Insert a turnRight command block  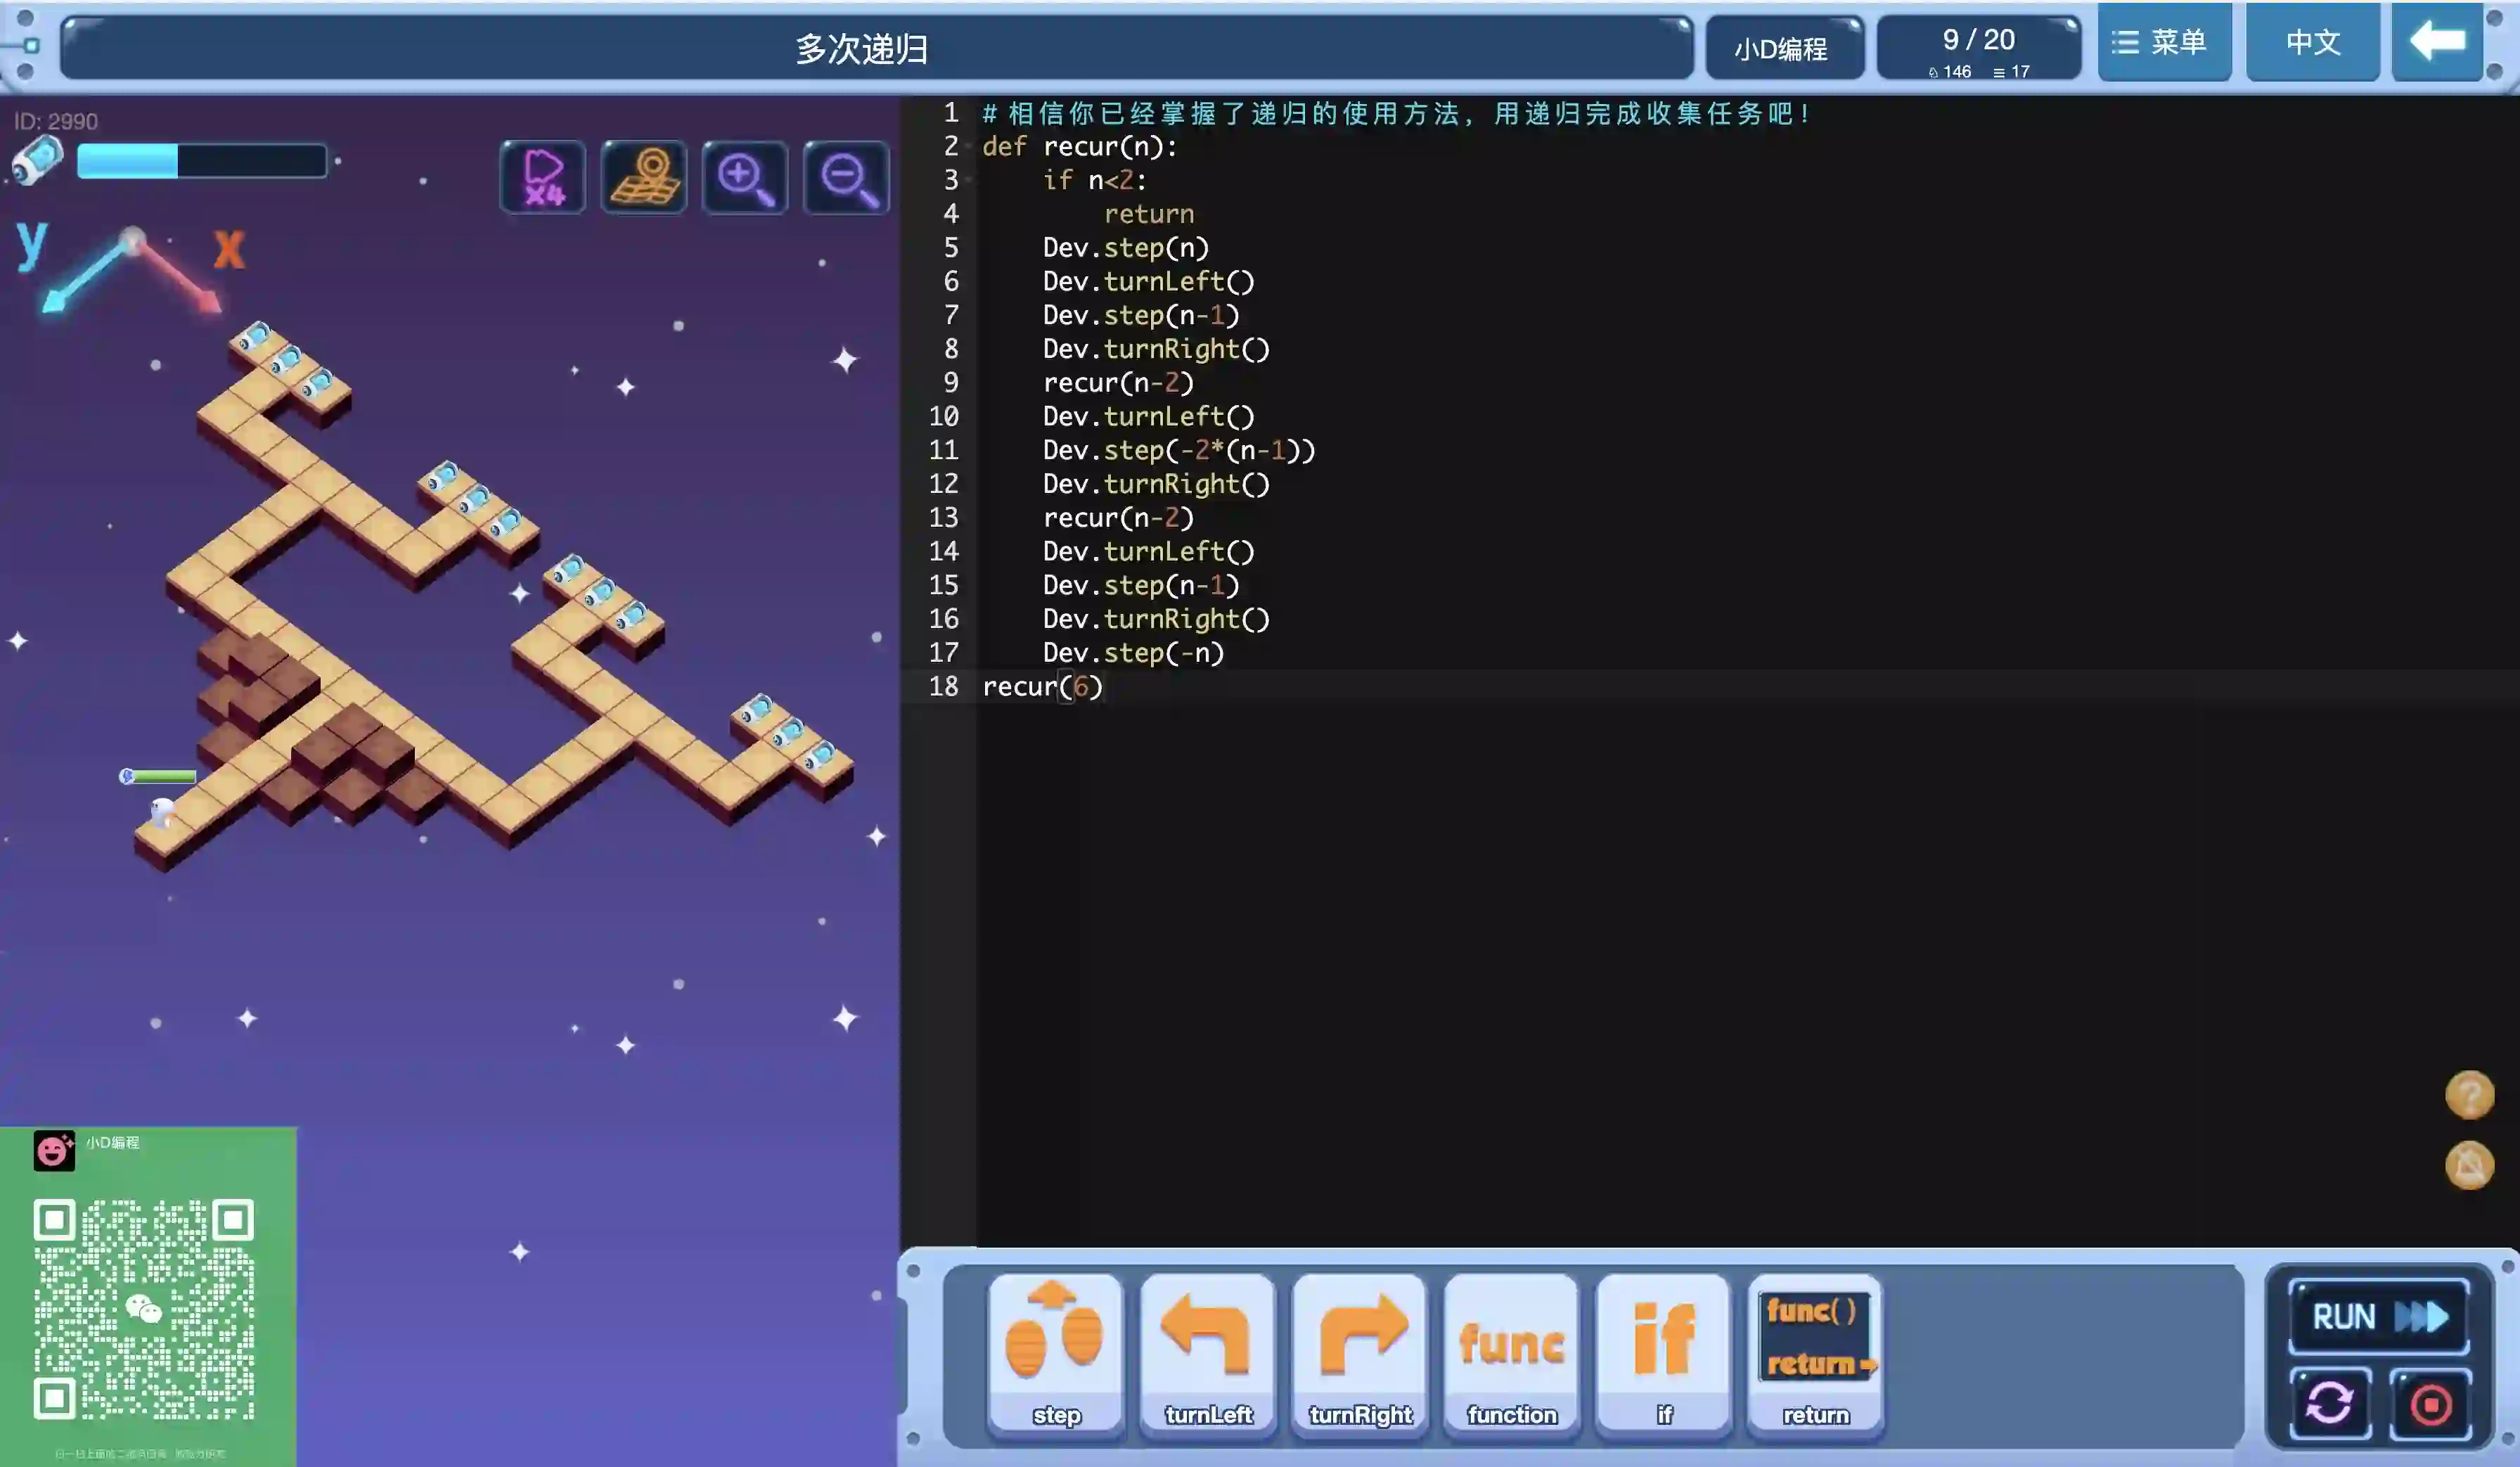pos(1360,1352)
